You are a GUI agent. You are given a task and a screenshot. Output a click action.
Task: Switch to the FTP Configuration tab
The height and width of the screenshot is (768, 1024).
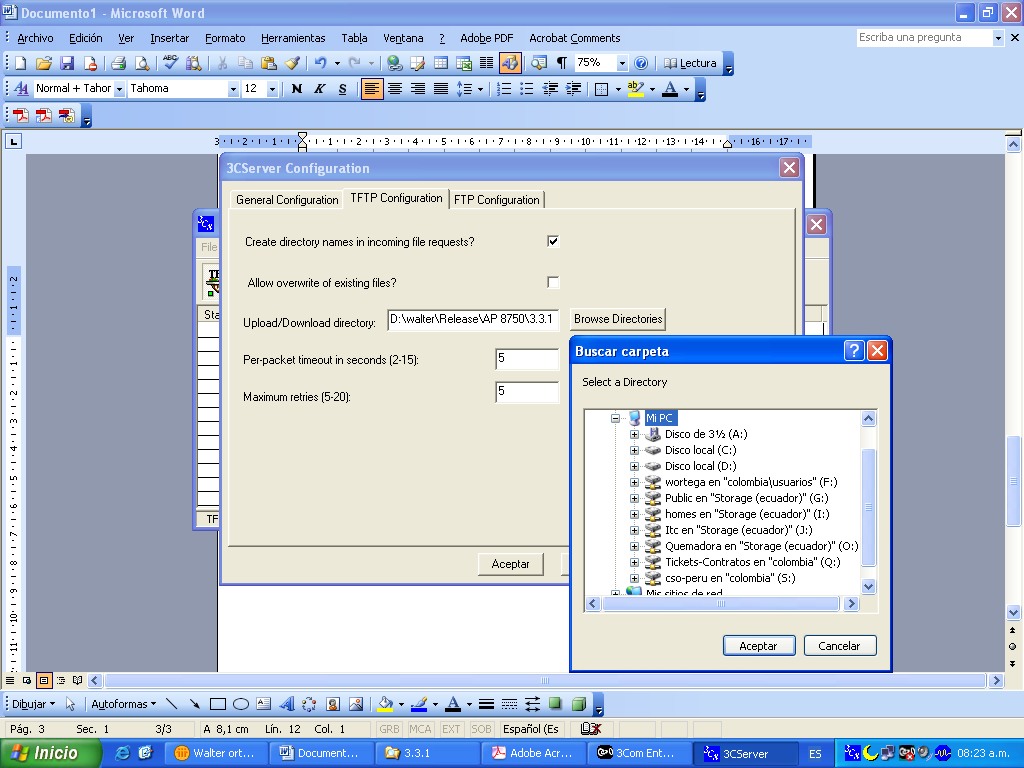point(496,200)
